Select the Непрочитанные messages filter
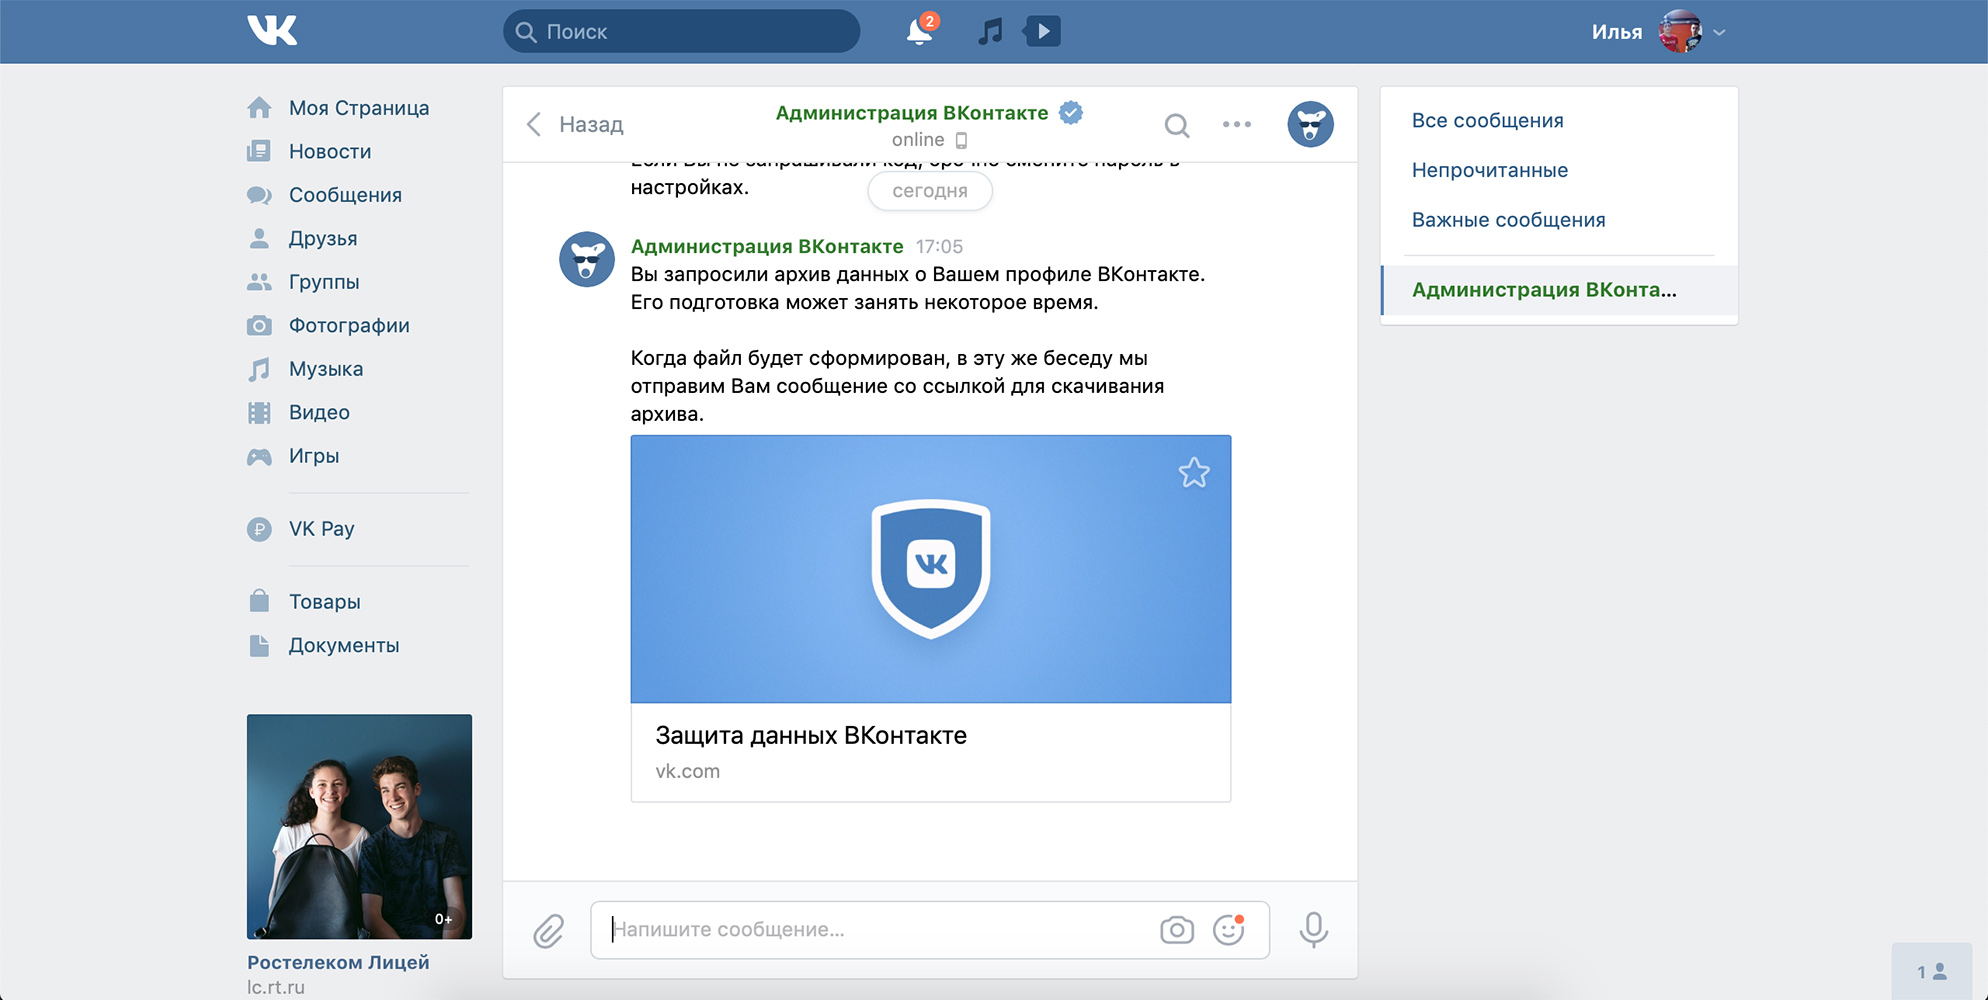The width and height of the screenshot is (1988, 1000). (x=1489, y=170)
